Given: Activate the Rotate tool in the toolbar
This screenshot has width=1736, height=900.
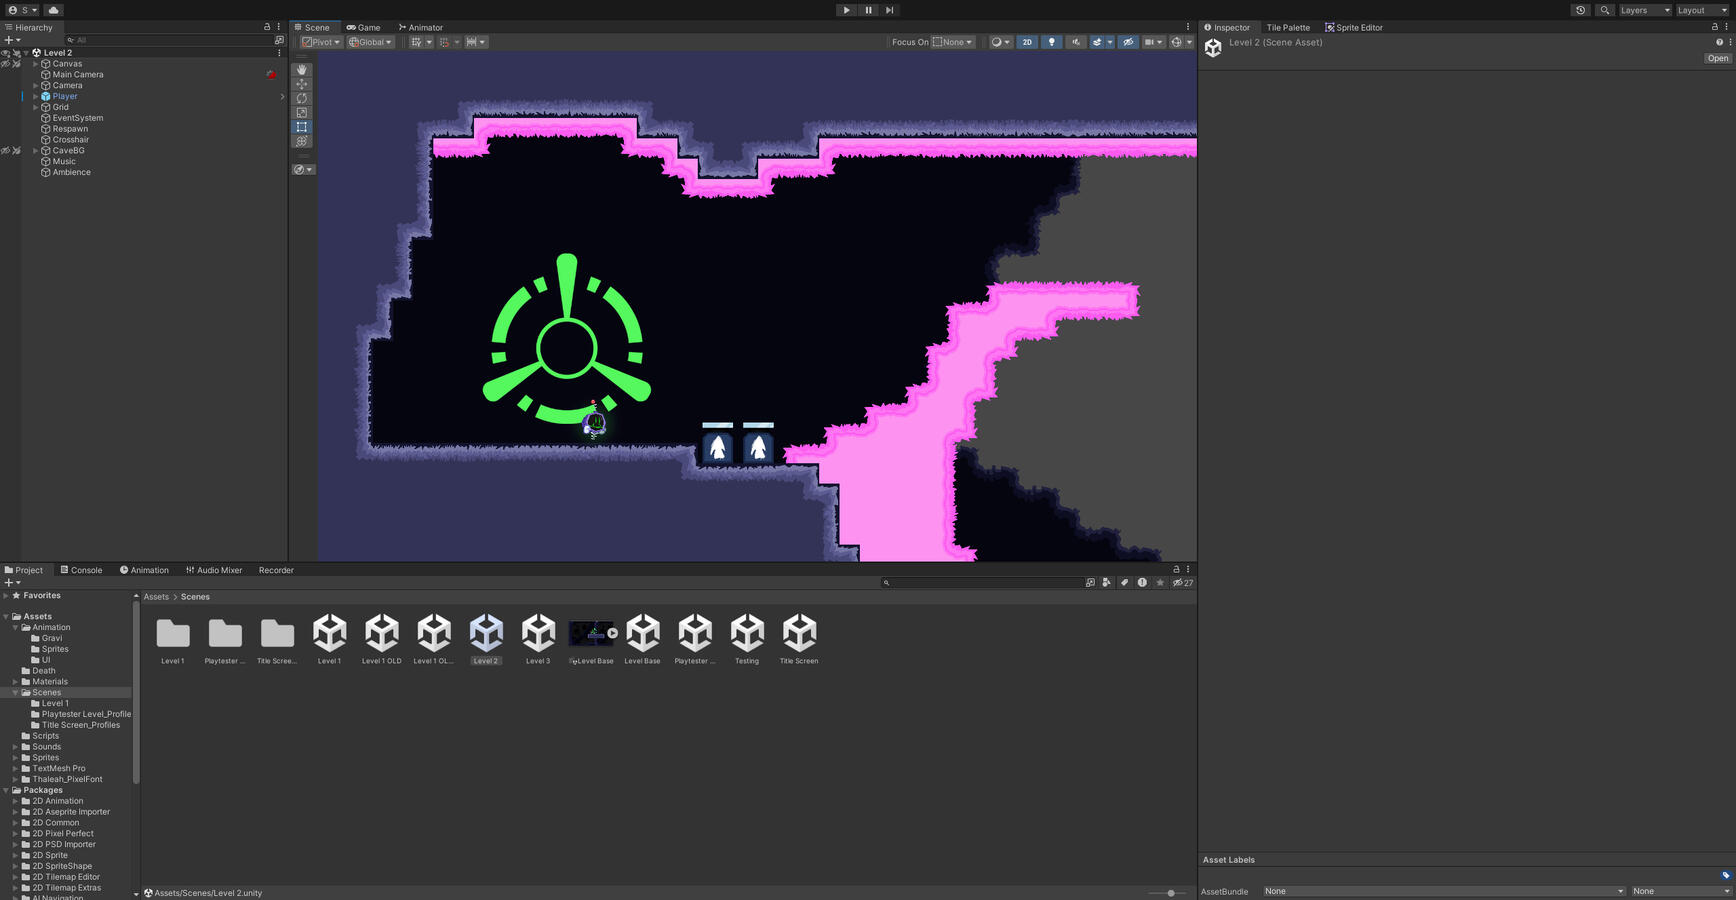Looking at the screenshot, I should [301, 97].
